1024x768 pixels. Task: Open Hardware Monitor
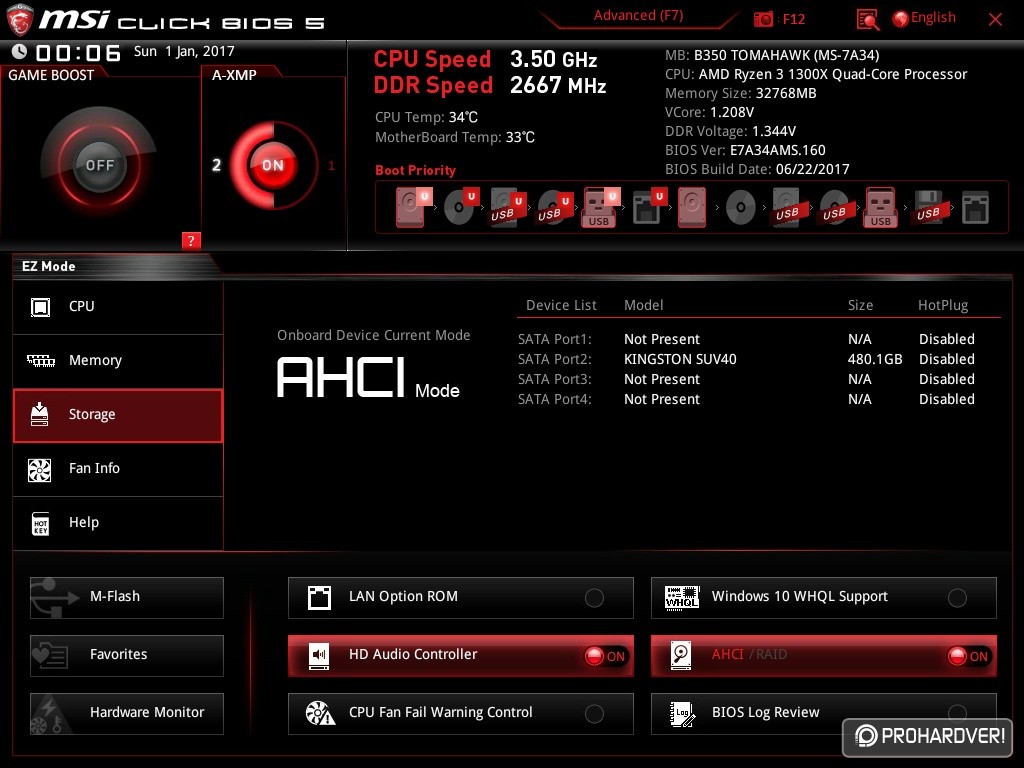127,714
